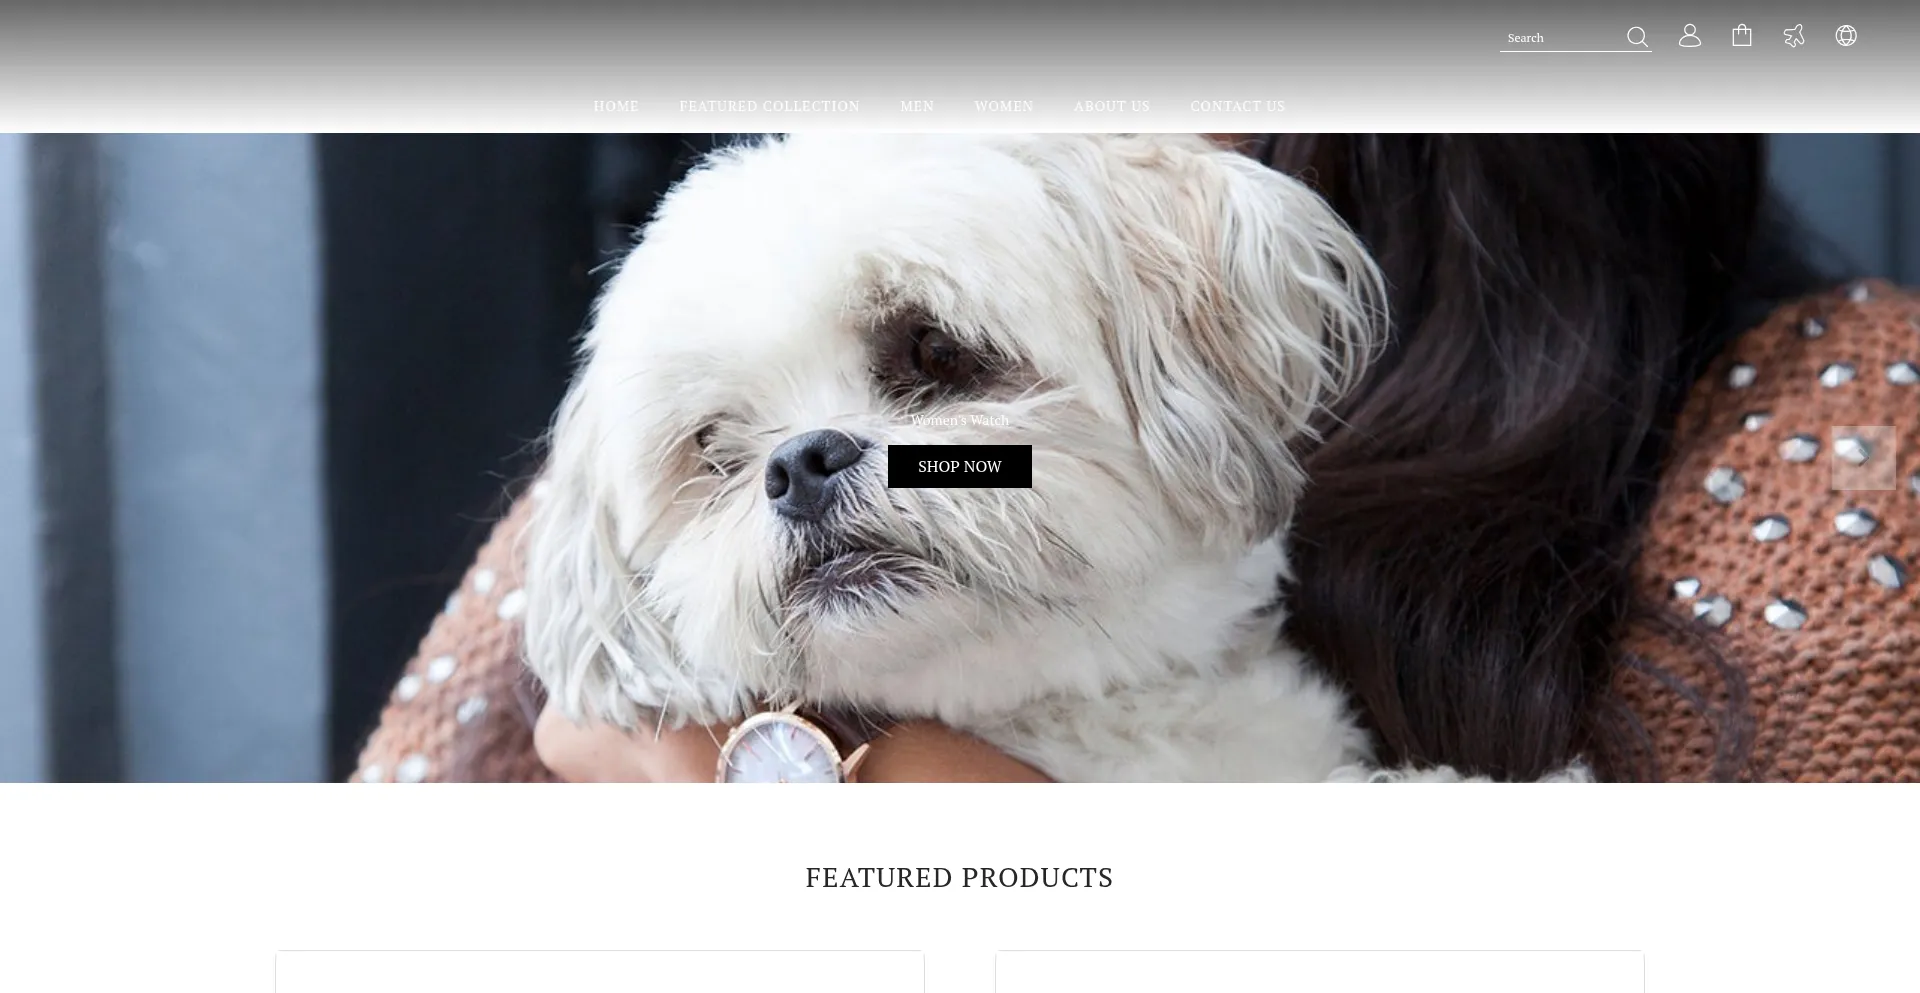Image resolution: width=1920 pixels, height=993 pixels.
Task: Open the globe language selector icon
Action: (1846, 36)
